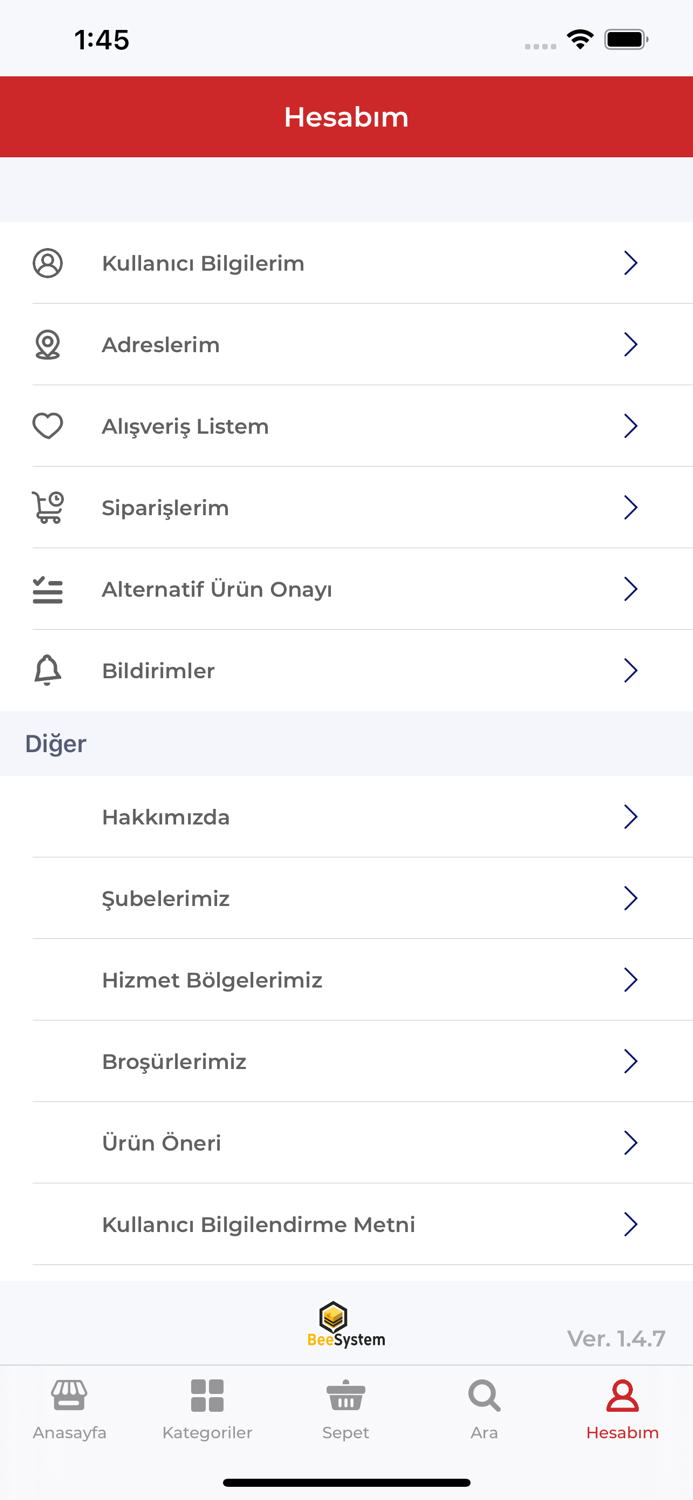The image size is (693, 1500).
Task: Tap the Sepet basket icon
Action: (x=346, y=1396)
